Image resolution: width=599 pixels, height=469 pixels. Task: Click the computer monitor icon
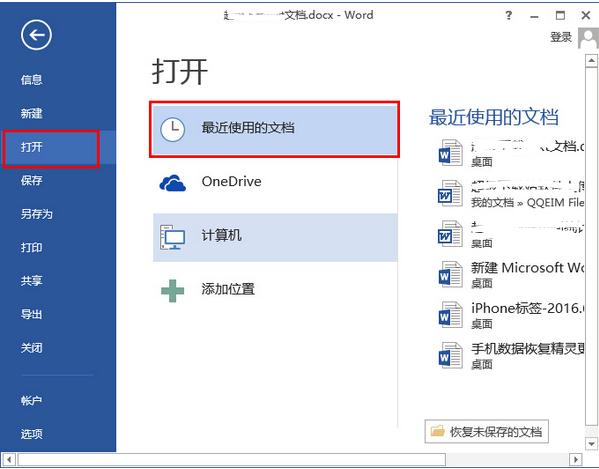pos(173,237)
